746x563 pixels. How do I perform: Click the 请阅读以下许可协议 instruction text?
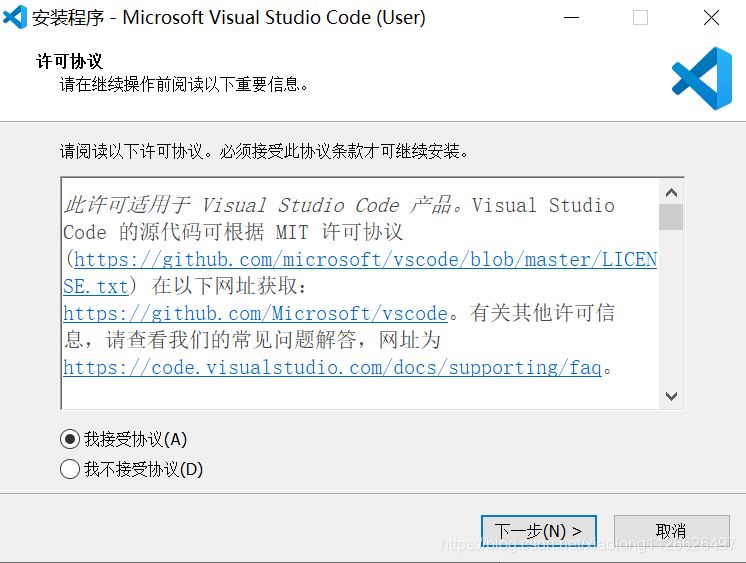coord(264,152)
